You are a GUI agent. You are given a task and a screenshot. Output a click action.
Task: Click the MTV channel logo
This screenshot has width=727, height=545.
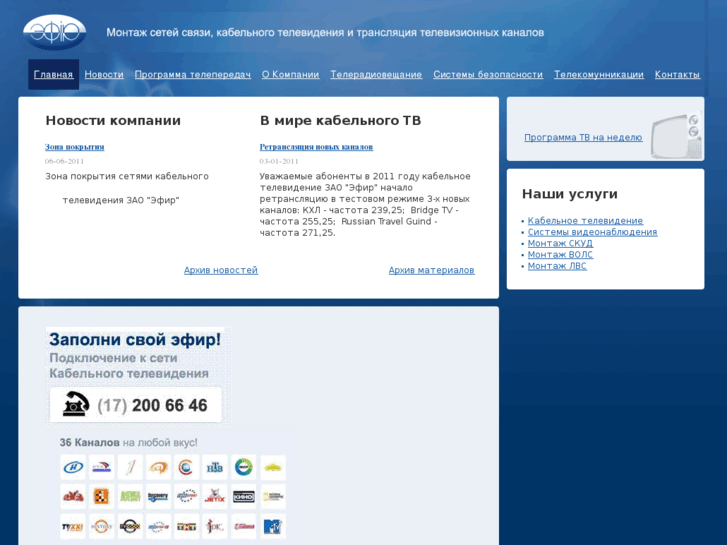[273, 526]
